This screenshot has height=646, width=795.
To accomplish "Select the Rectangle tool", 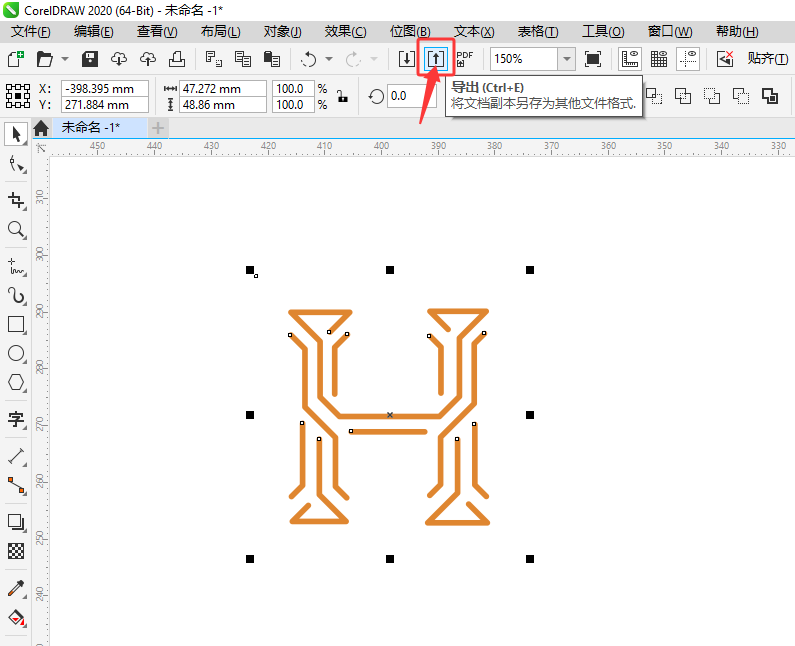I will [16, 325].
